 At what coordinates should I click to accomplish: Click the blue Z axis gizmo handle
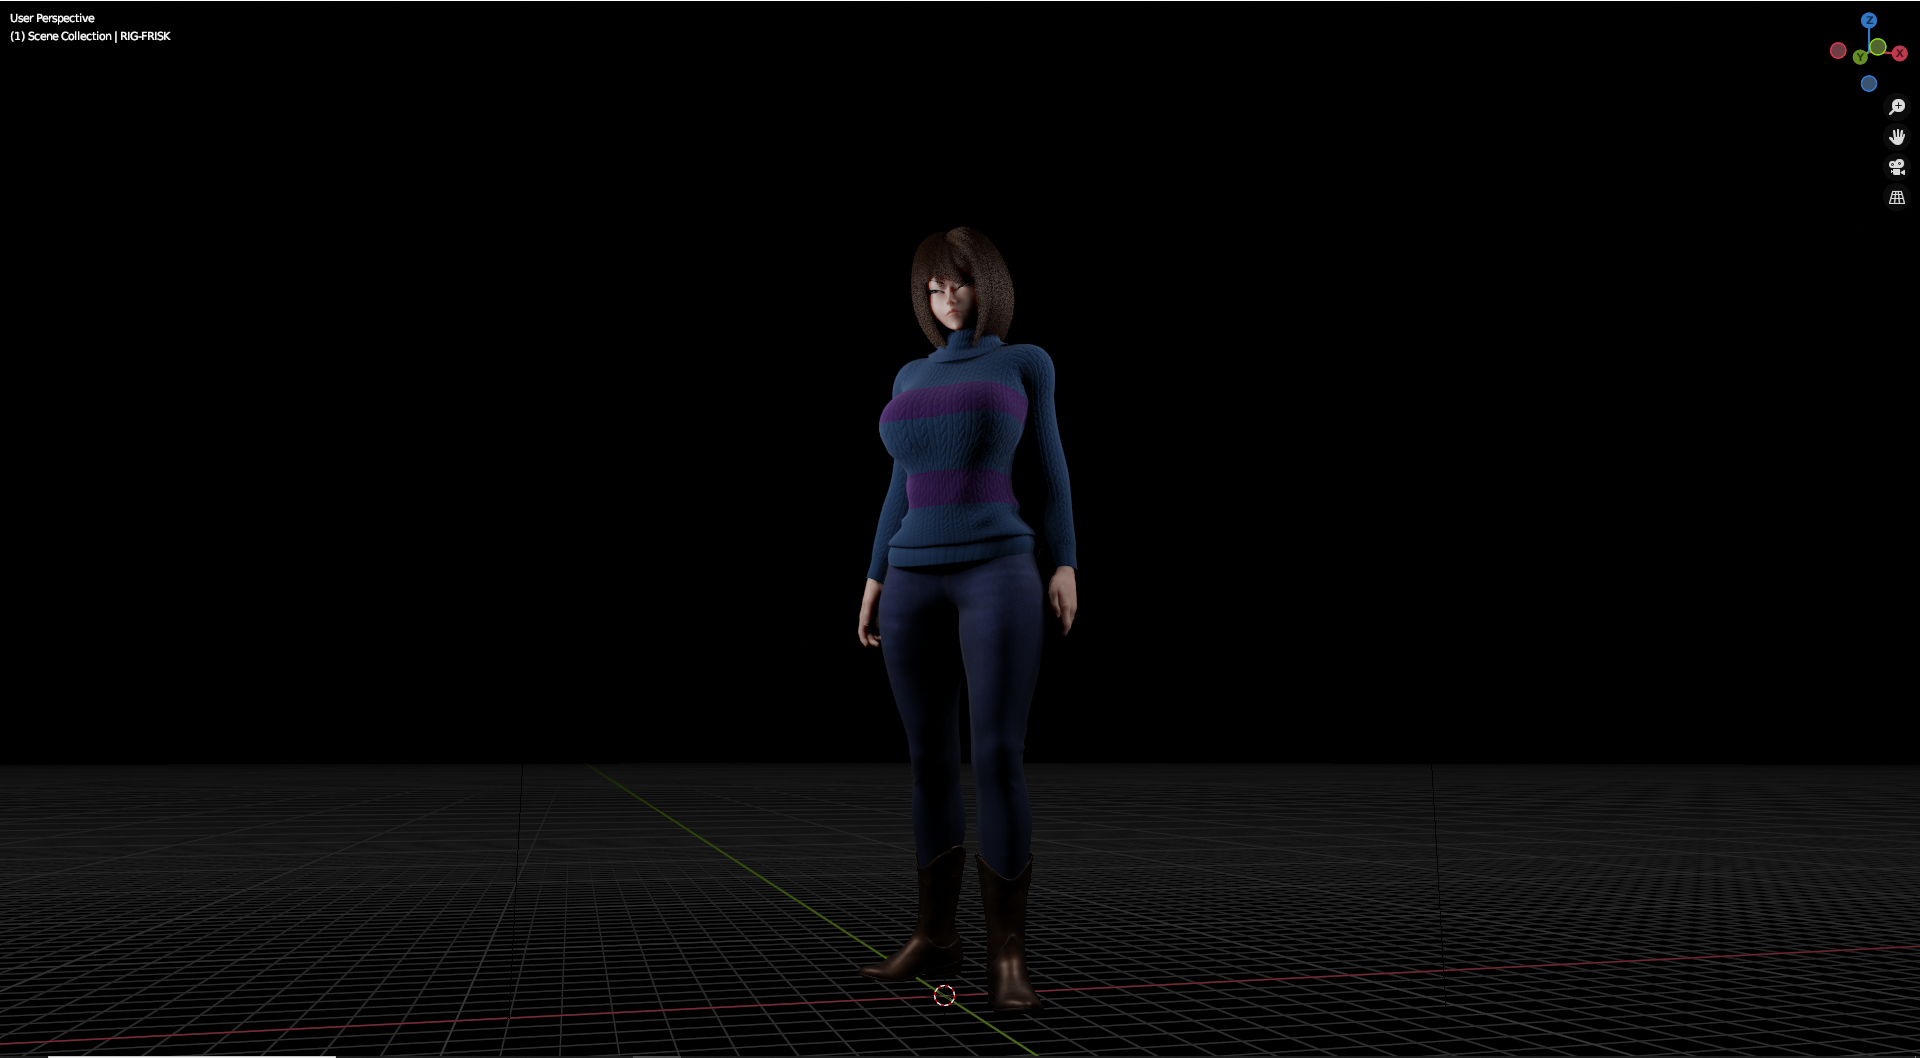click(x=1868, y=20)
